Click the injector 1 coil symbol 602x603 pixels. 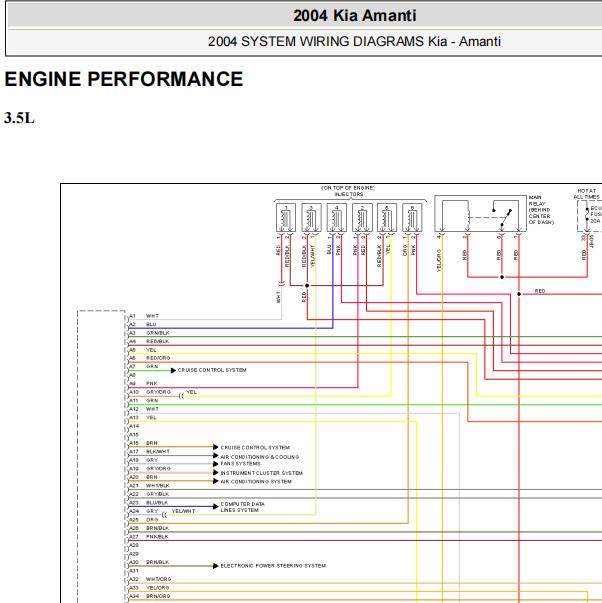[286, 218]
